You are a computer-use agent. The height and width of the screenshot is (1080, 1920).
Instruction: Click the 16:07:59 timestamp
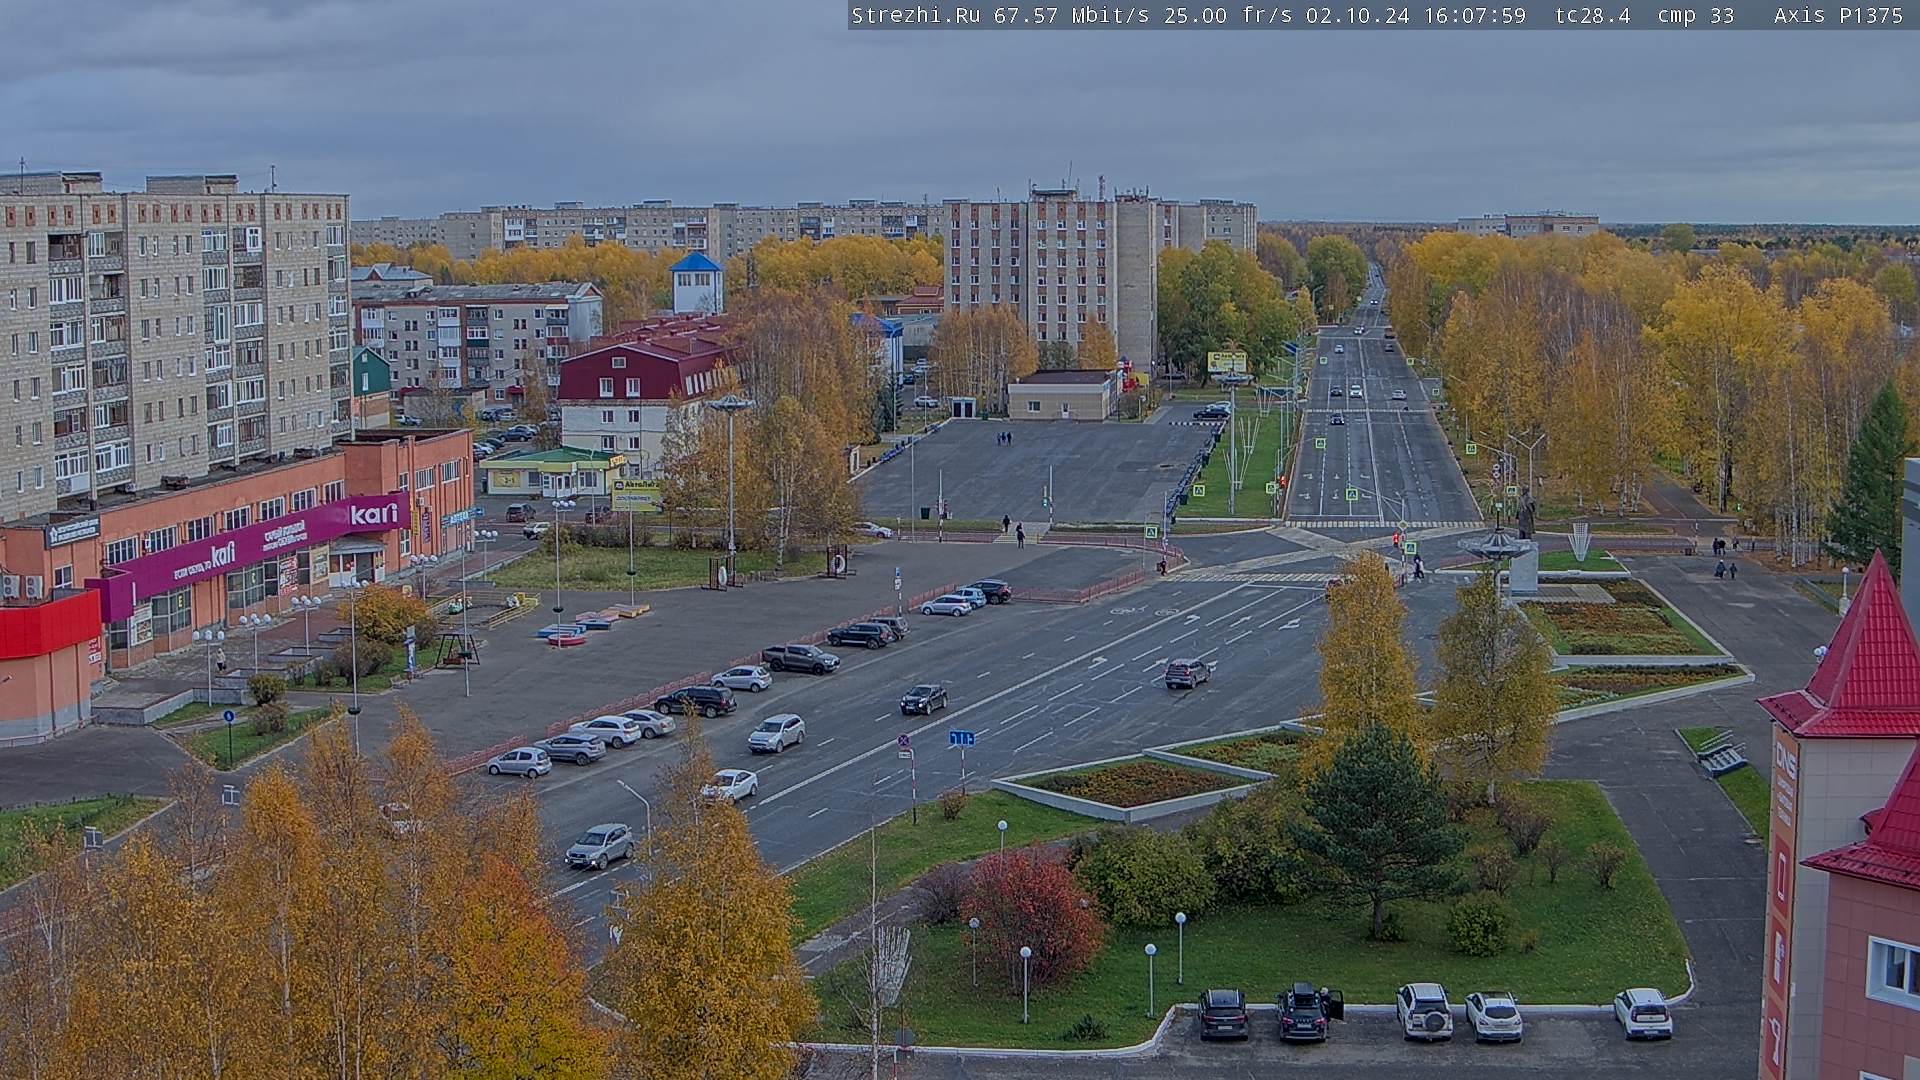tap(1473, 15)
